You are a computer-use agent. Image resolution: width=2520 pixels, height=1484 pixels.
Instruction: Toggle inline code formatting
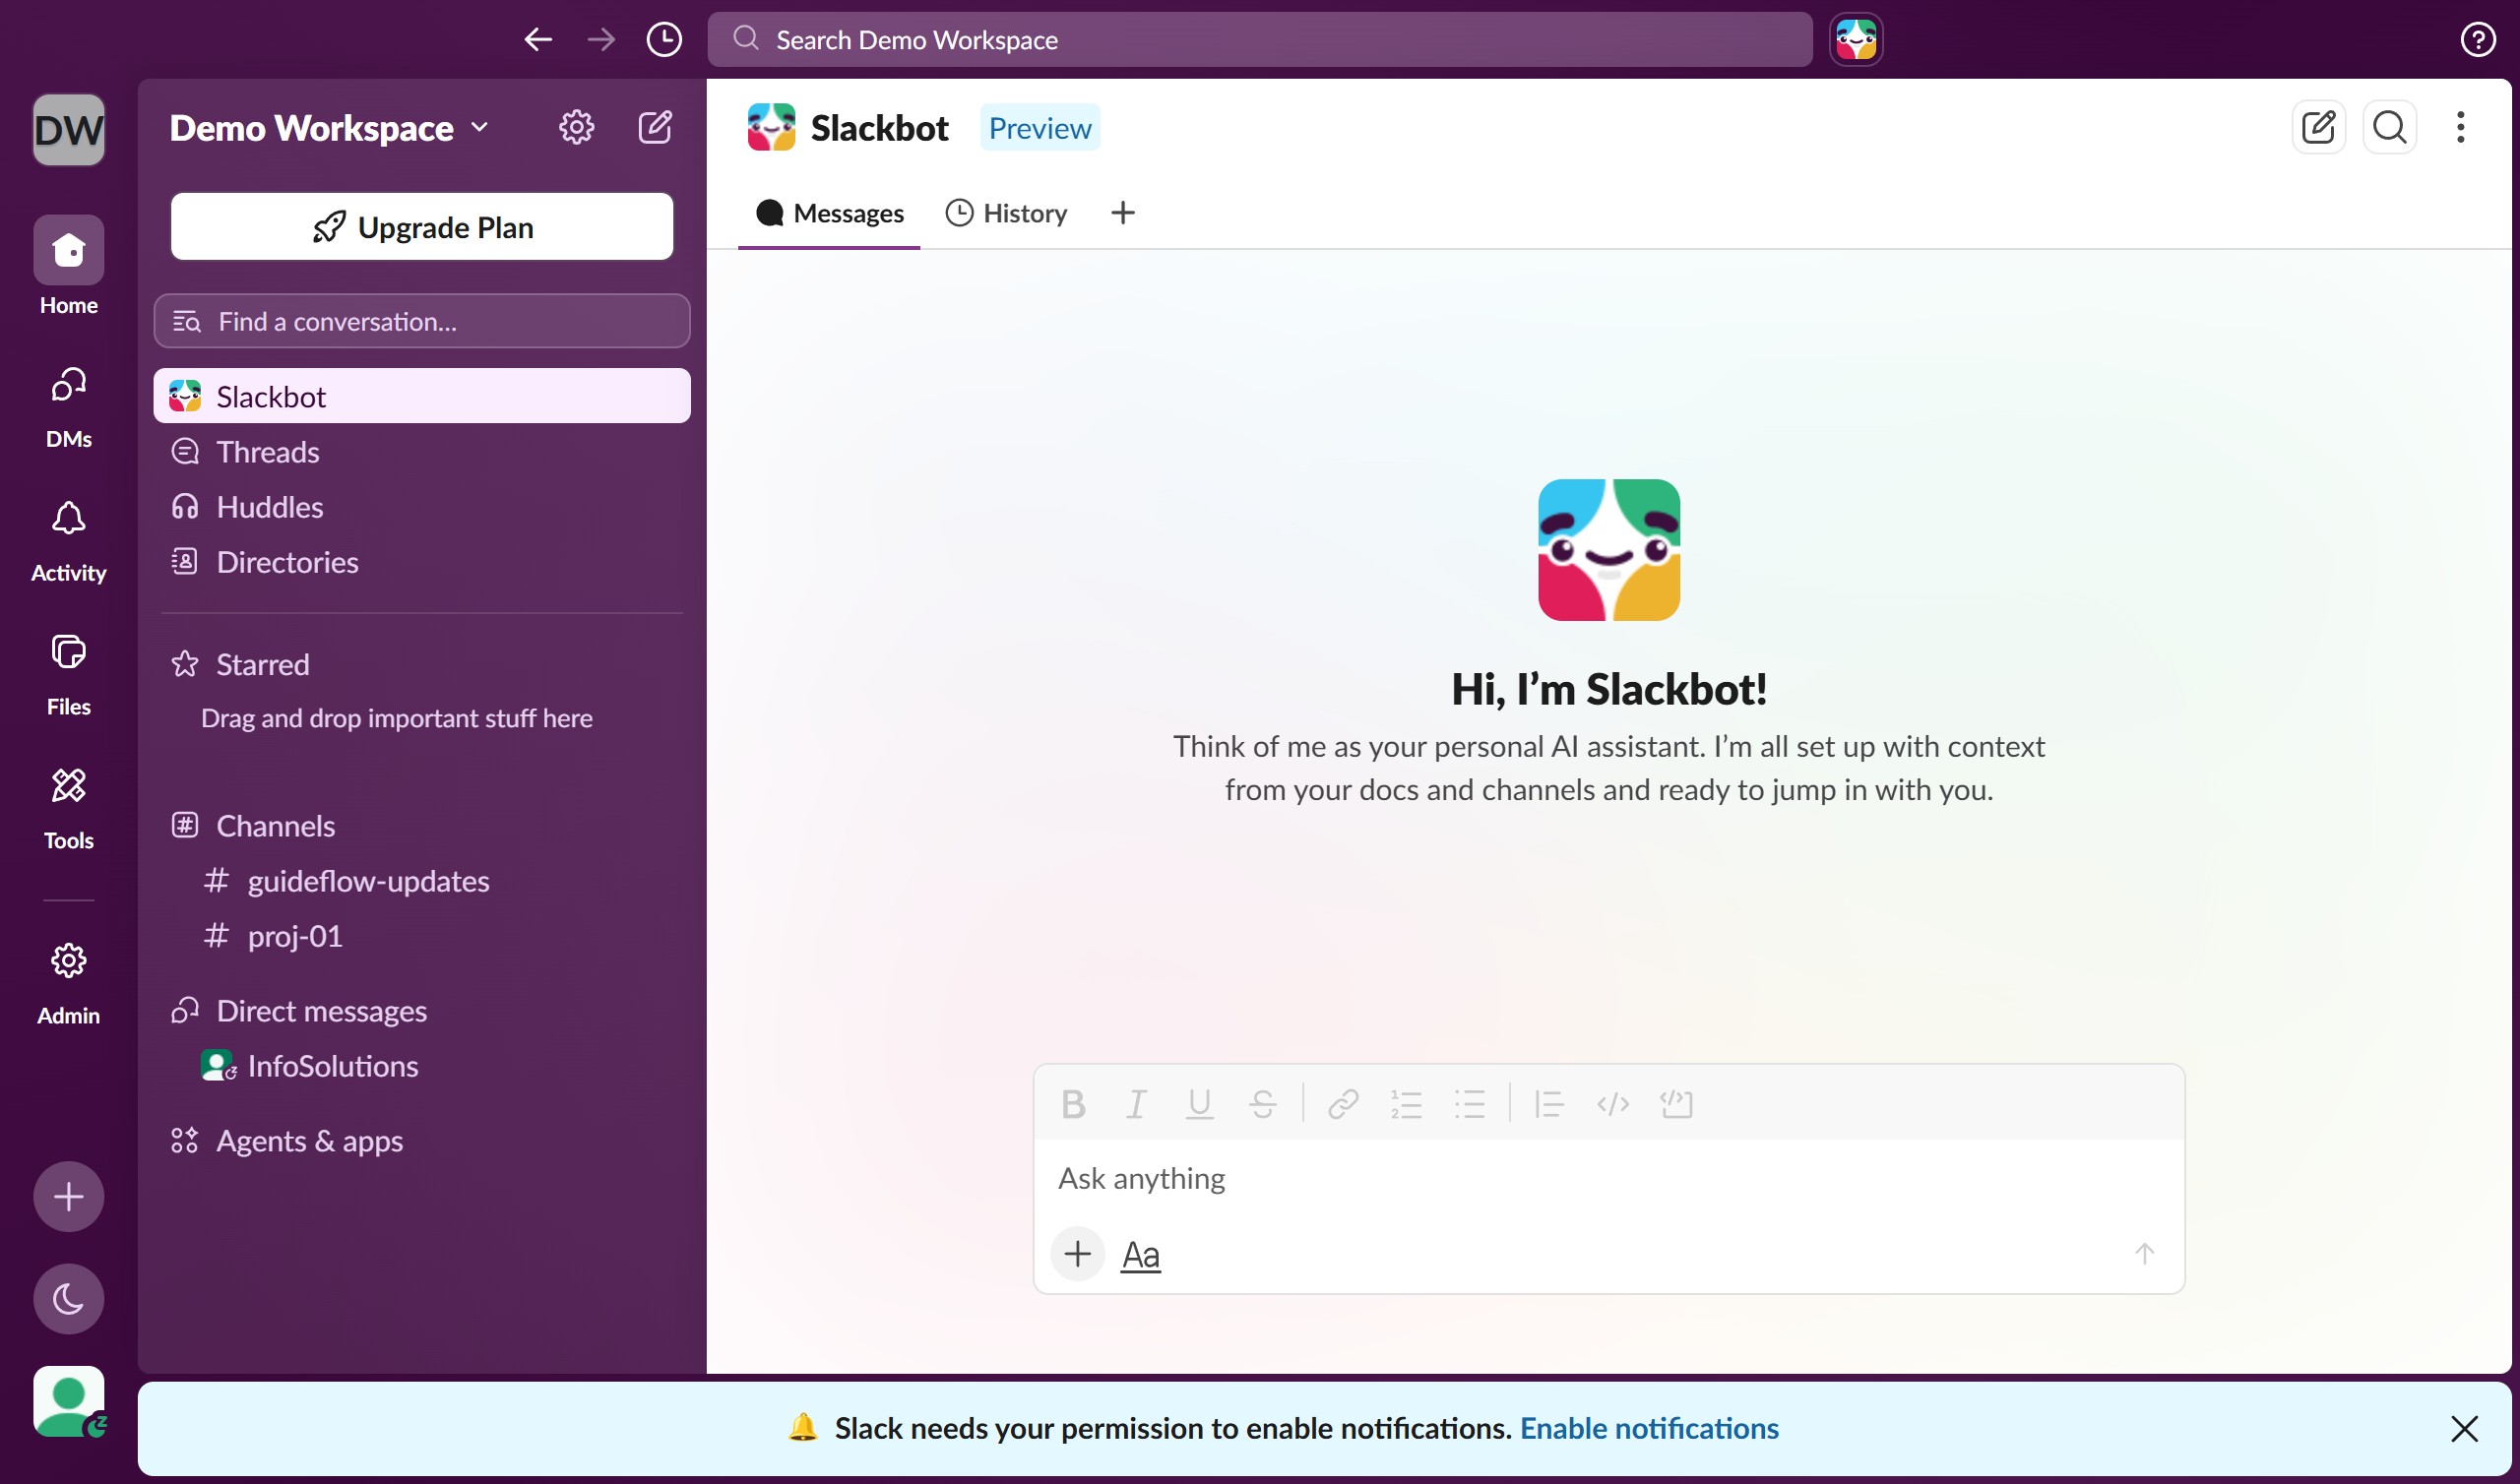(x=1613, y=1104)
